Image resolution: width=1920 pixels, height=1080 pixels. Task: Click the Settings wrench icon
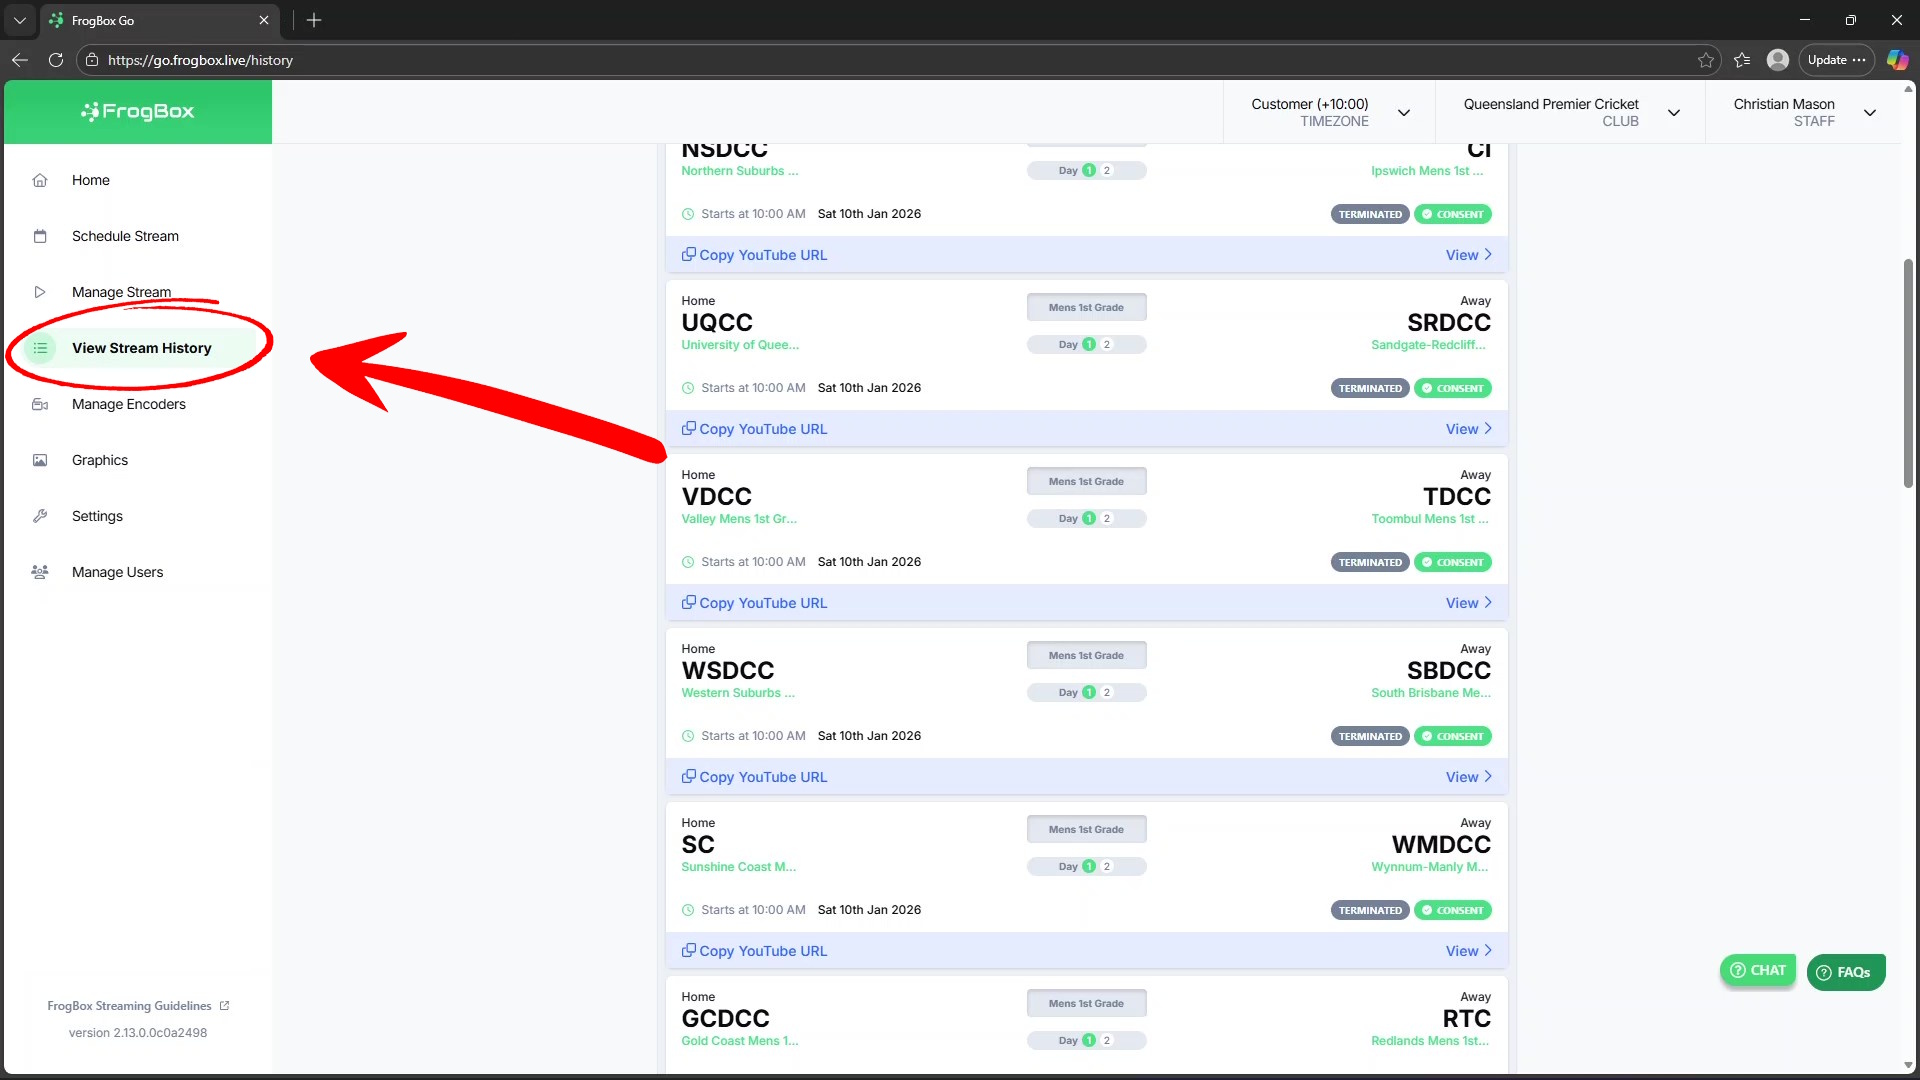(40, 516)
